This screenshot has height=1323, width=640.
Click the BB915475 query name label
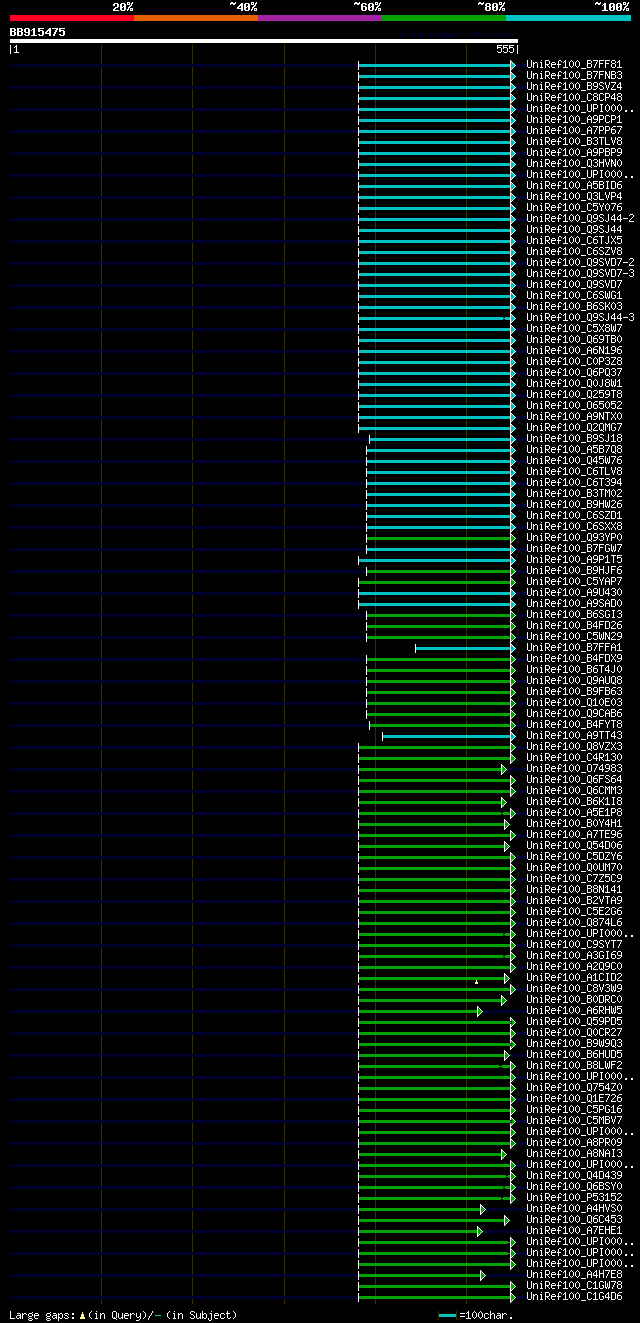[38, 32]
